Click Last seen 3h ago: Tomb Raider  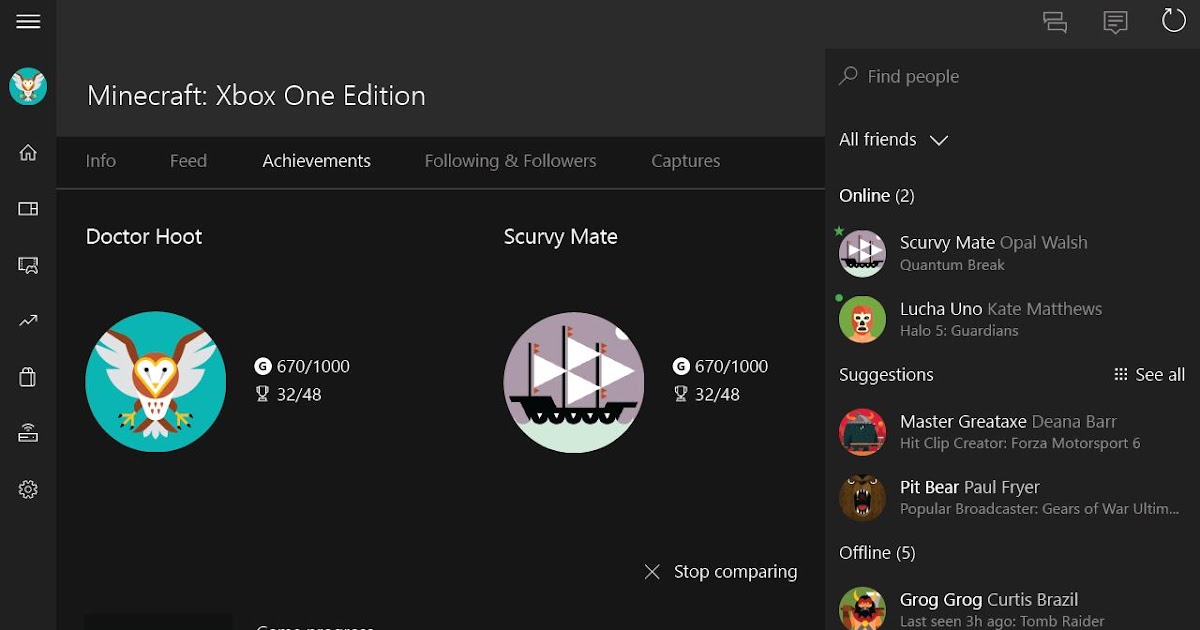[1002, 622]
